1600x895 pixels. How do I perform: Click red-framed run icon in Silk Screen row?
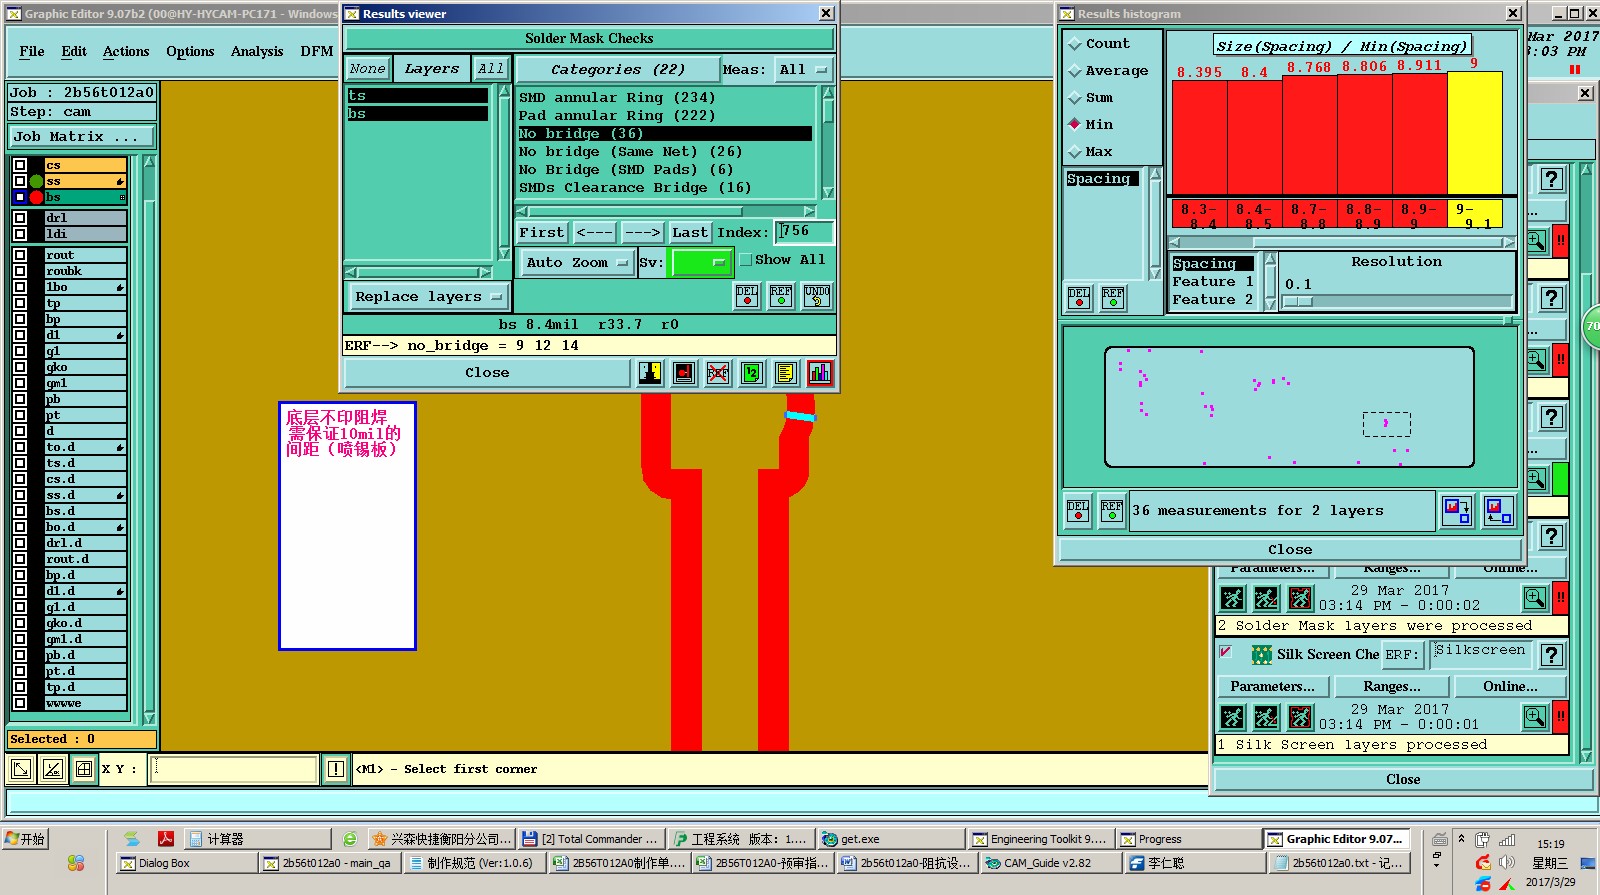point(1300,717)
